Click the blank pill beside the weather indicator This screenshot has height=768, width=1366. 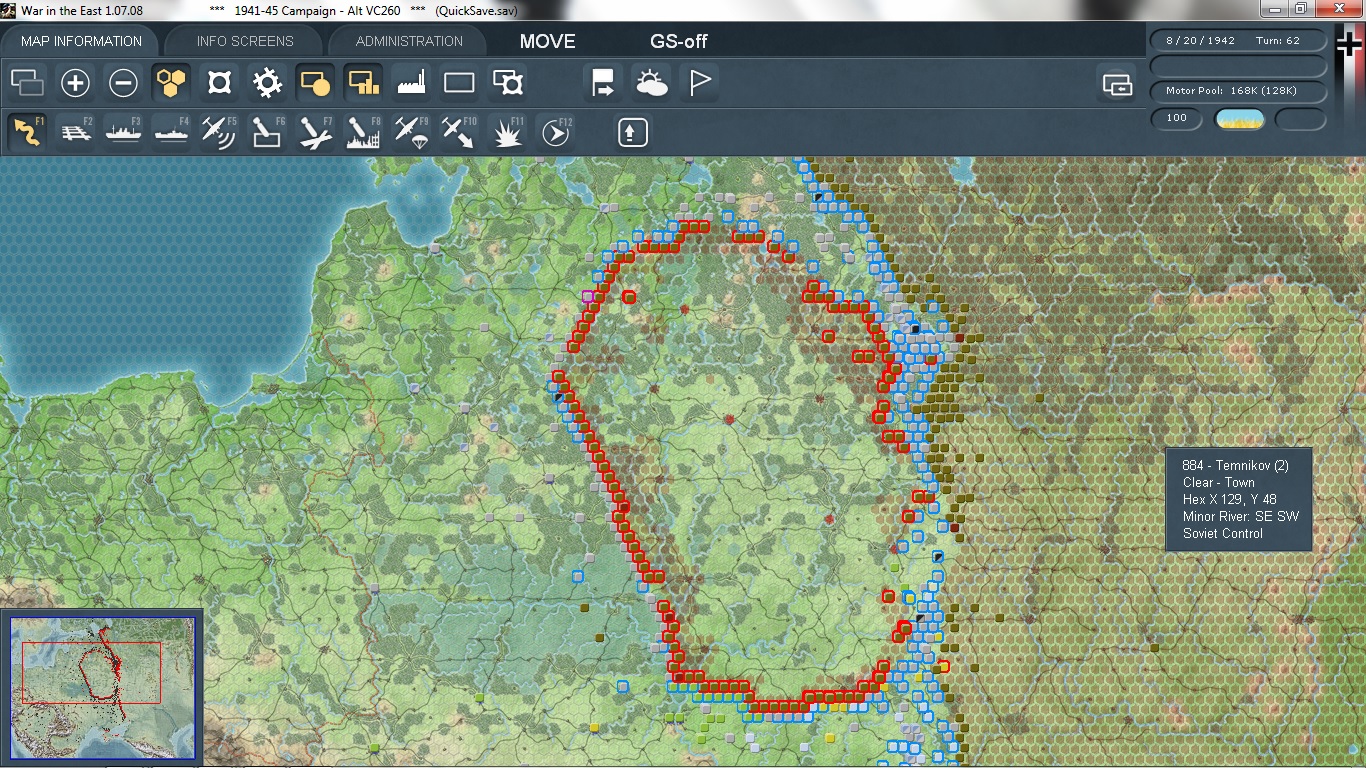[1301, 118]
